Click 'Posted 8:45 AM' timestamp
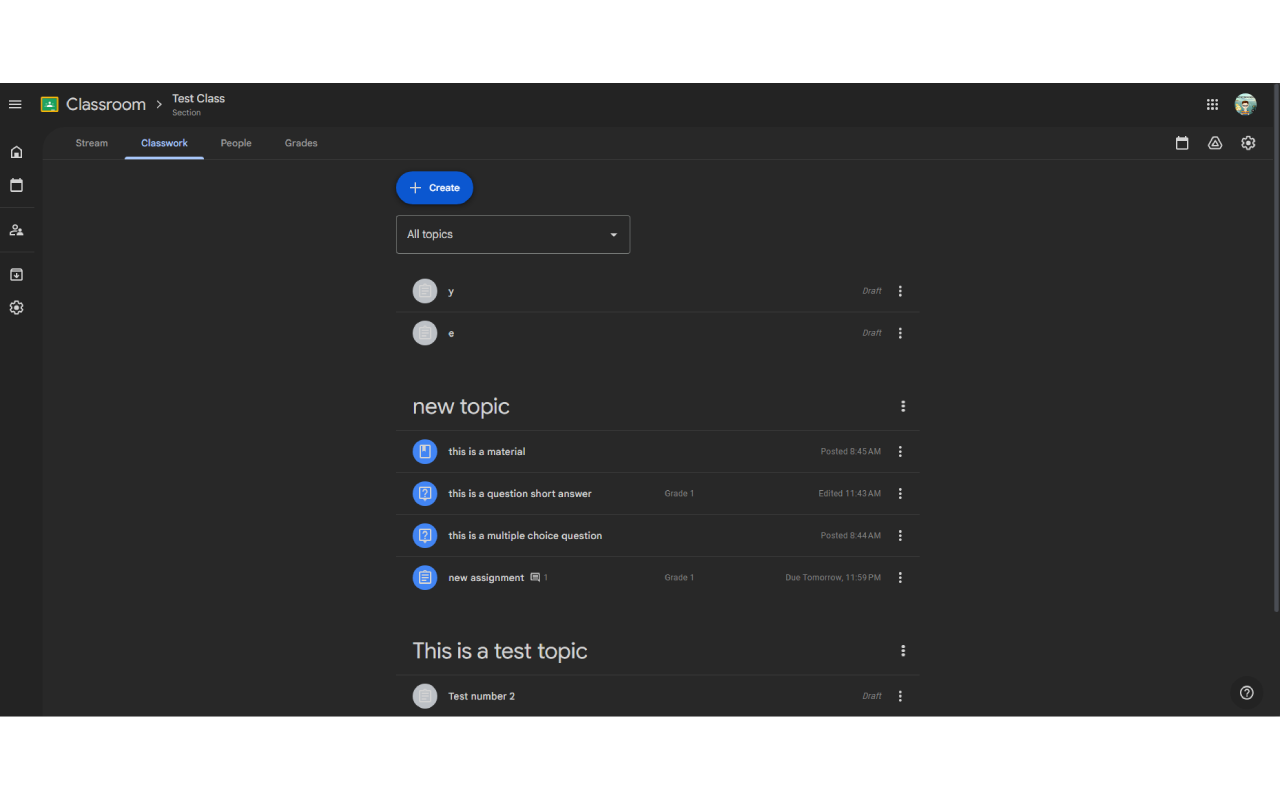The image size is (1280, 800). (851, 452)
